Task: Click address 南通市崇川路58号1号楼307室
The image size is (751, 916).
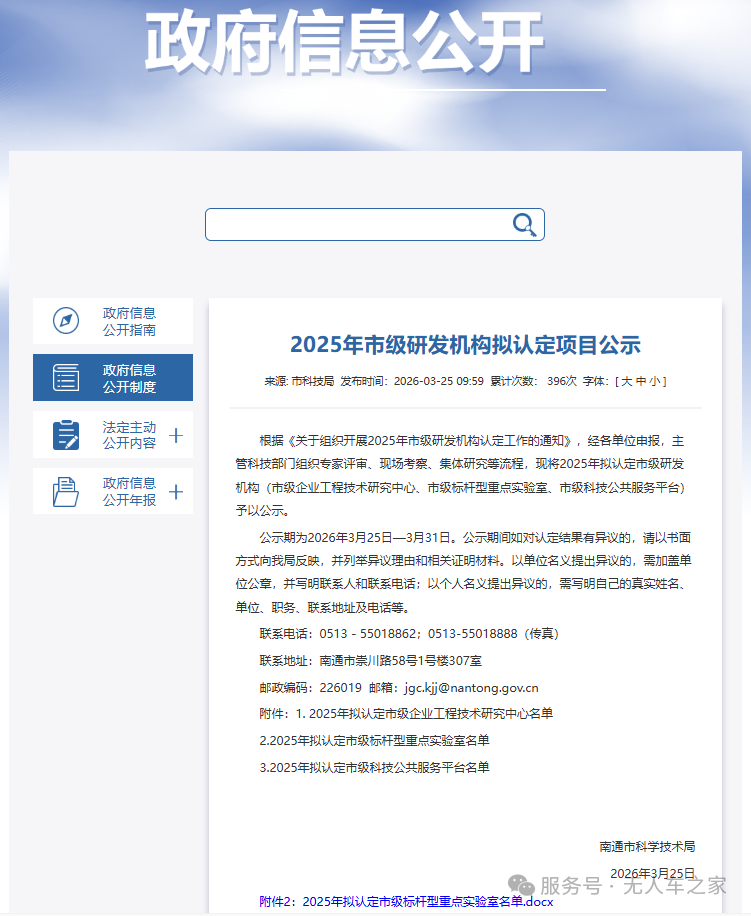Action: pyautogui.click(x=401, y=661)
